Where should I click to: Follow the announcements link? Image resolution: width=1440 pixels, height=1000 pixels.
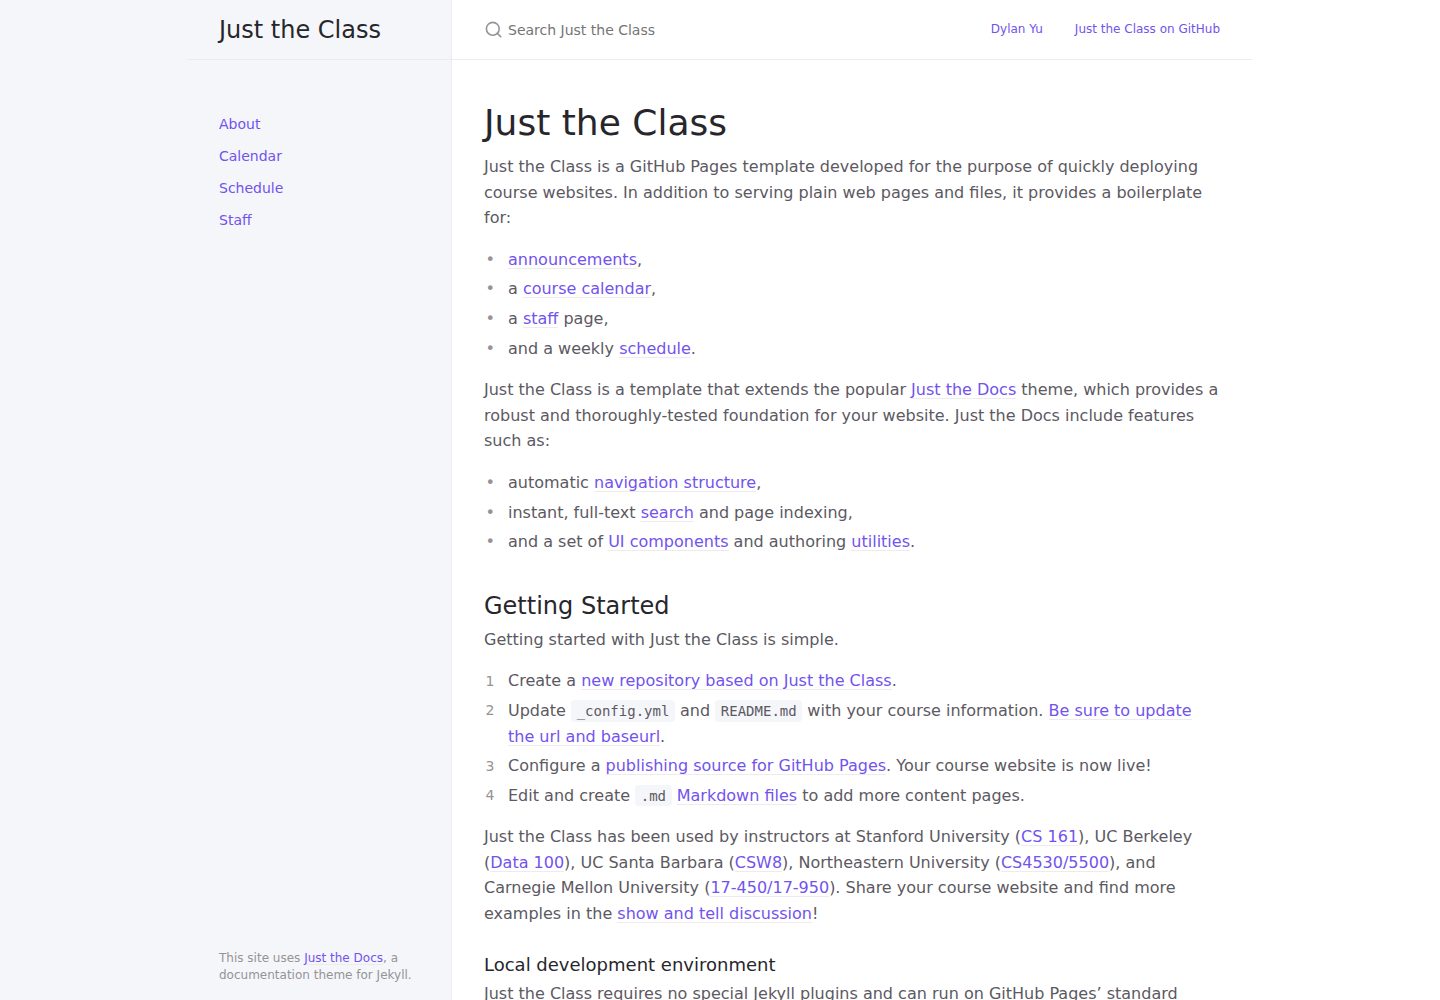click(572, 259)
